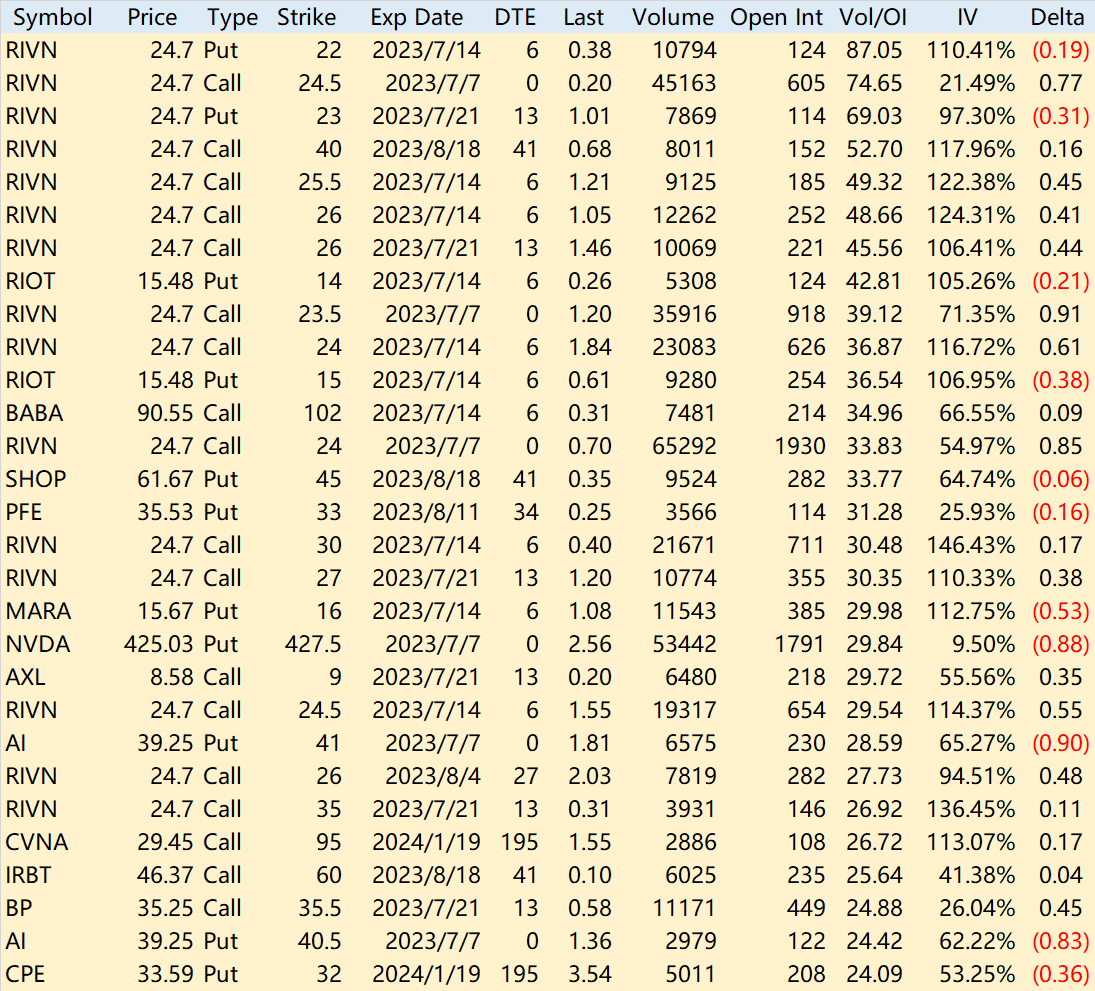Image resolution: width=1095 pixels, height=991 pixels.
Task: Click the IV value 41.38%
Action: 977,874
